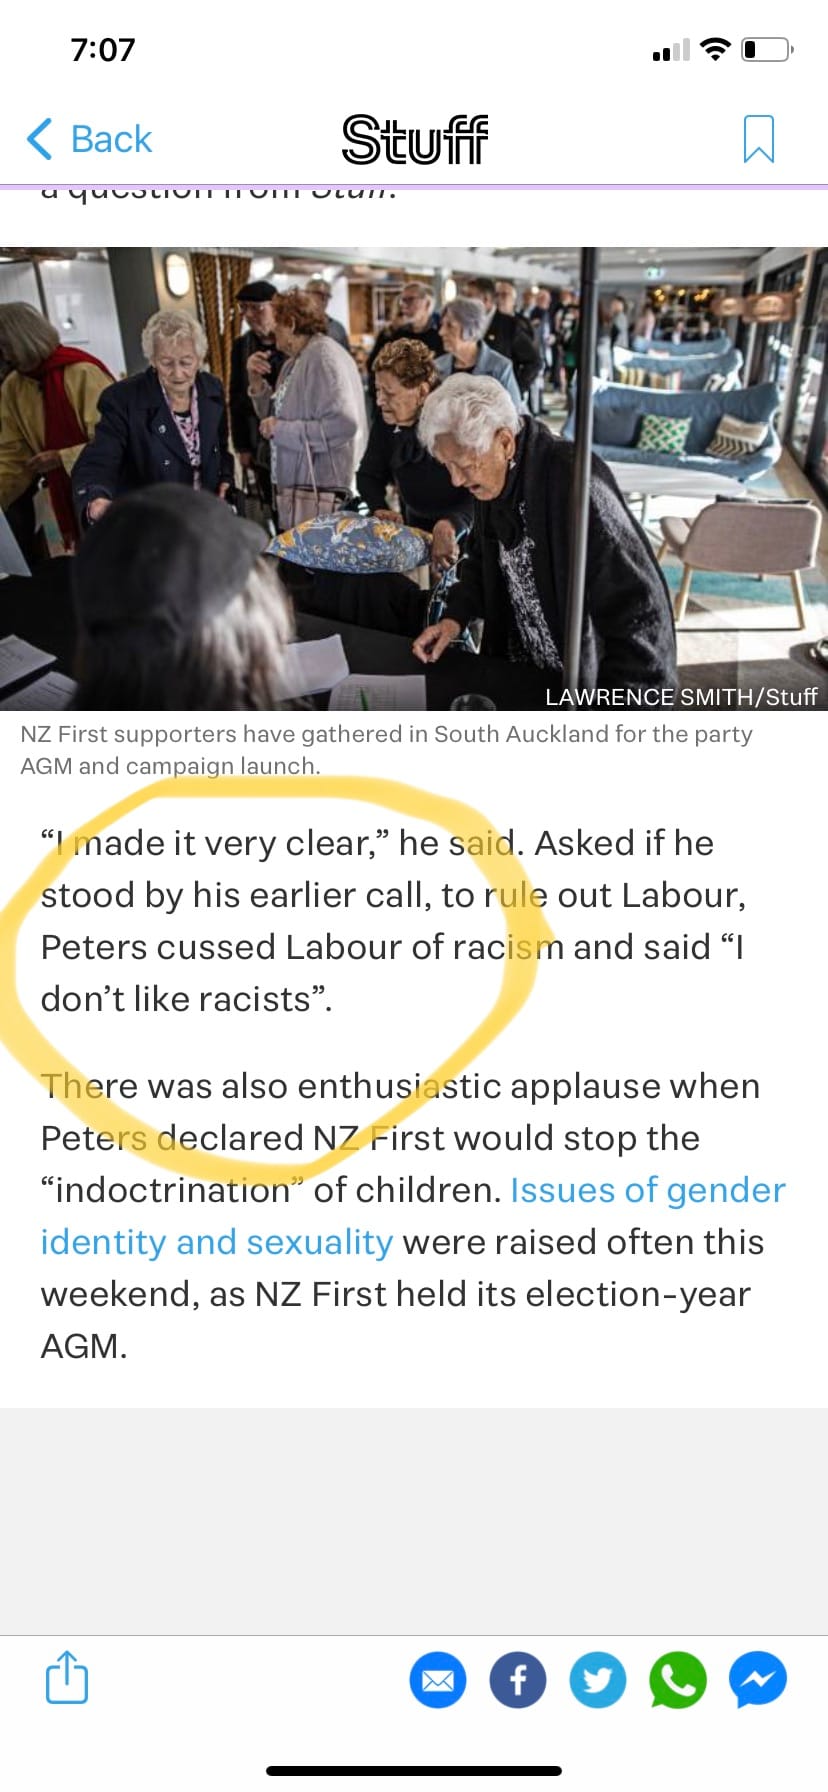The image size is (828, 1792).
Task: Bookmark this article with the ribbon icon
Action: (759, 139)
